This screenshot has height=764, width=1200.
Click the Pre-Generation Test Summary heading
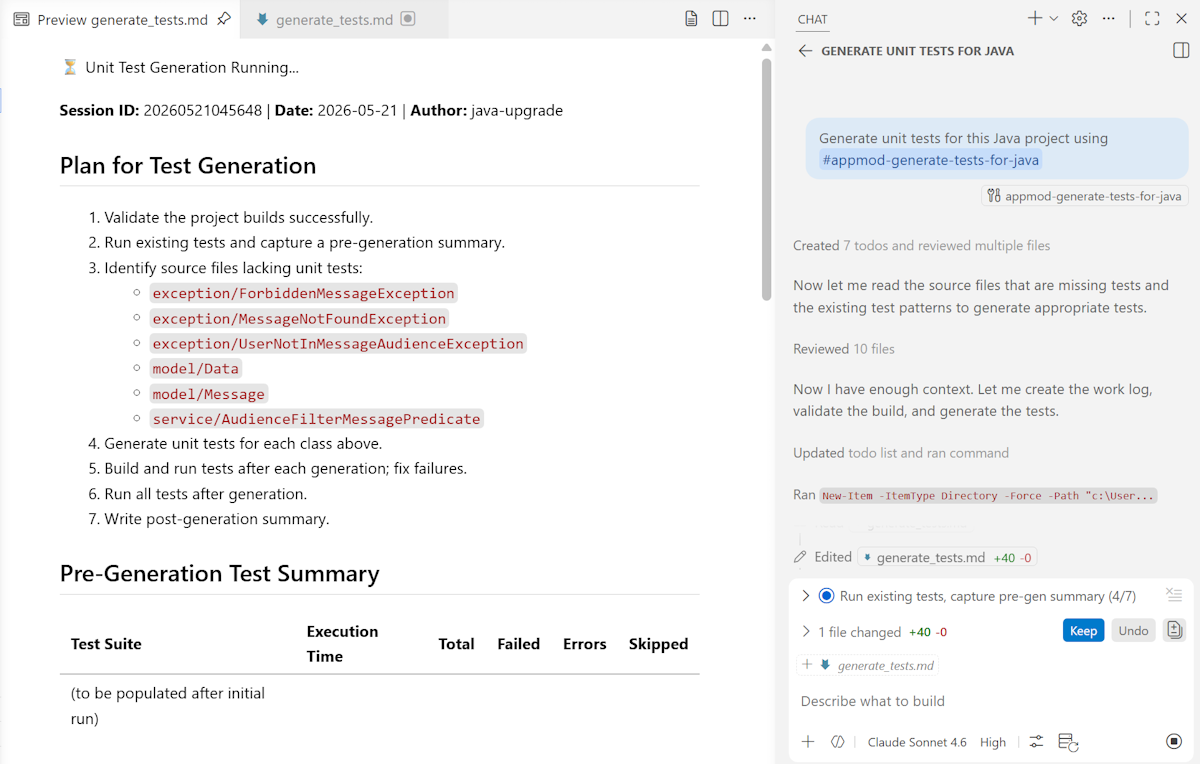220,573
